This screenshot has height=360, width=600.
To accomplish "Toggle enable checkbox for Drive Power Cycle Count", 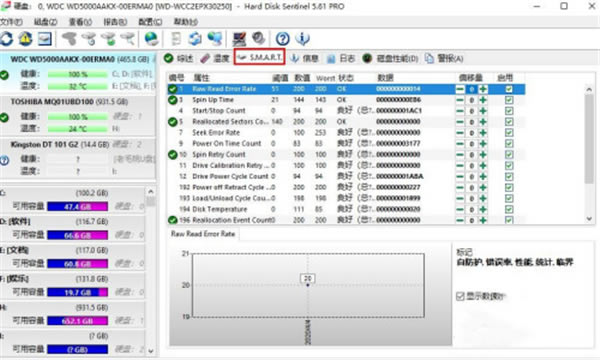I will pos(509,176).
